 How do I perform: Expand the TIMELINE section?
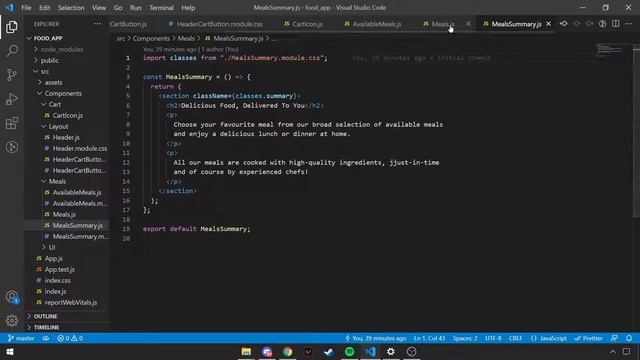point(46,327)
